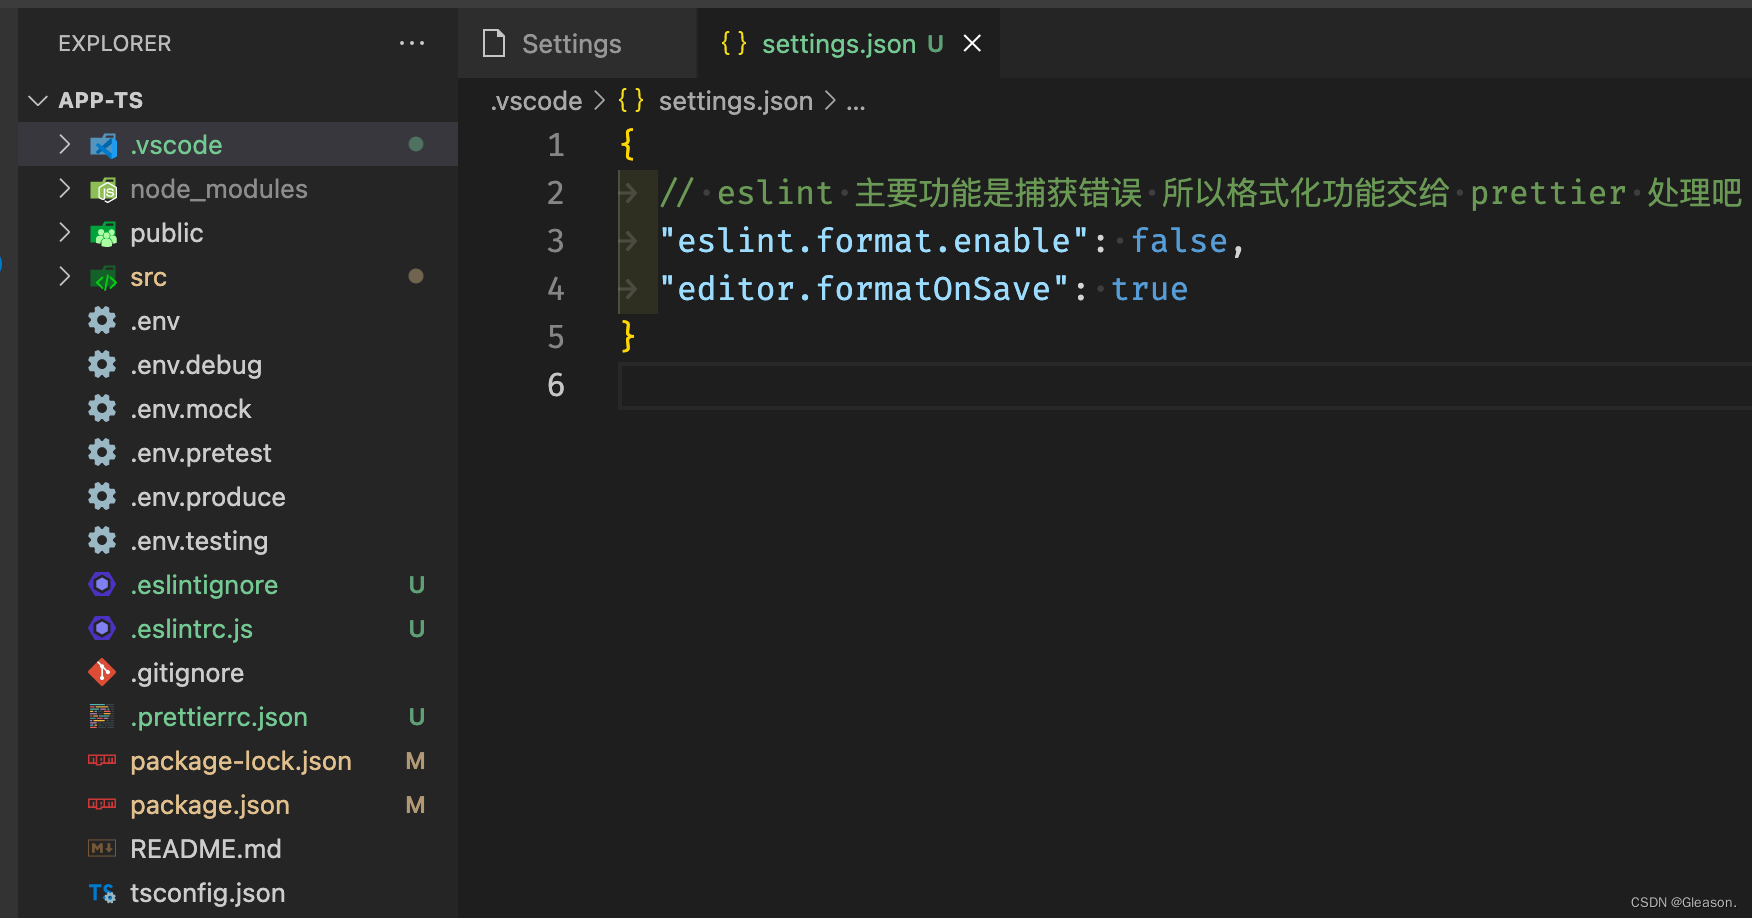Expand the src folder chevron

[x=64, y=277]
